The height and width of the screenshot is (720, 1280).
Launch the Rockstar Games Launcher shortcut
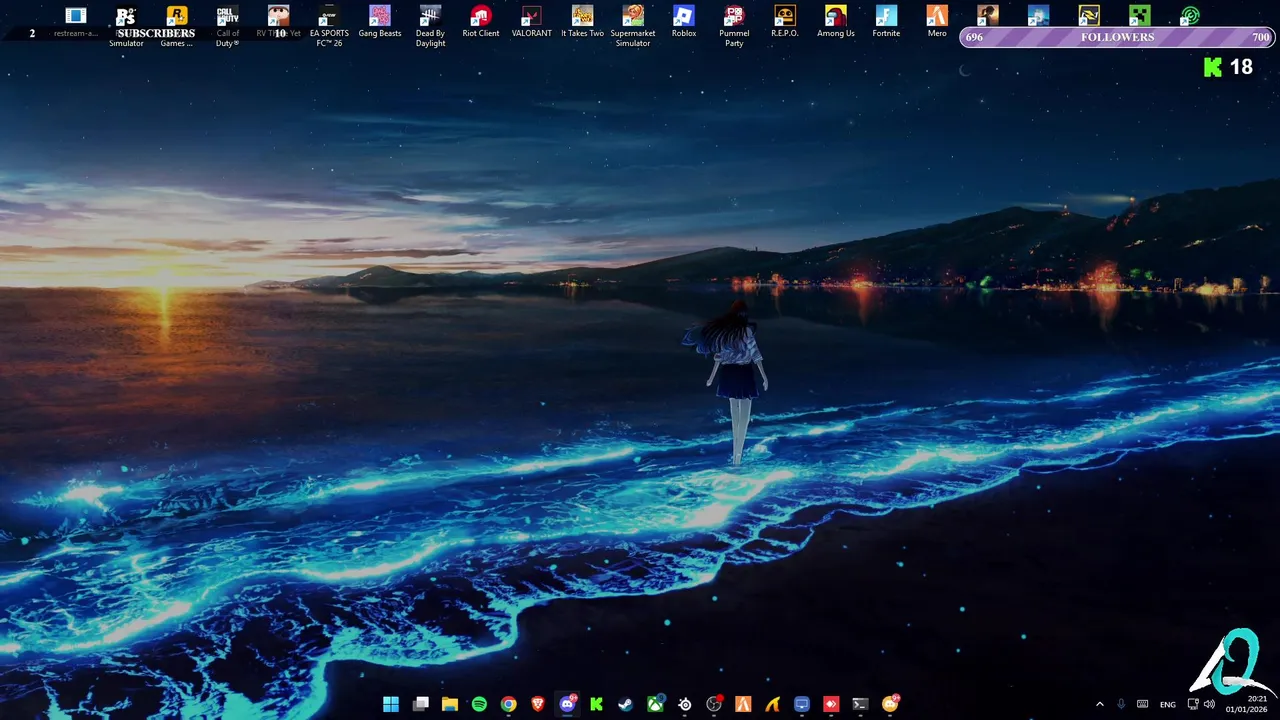coord(177,26)
